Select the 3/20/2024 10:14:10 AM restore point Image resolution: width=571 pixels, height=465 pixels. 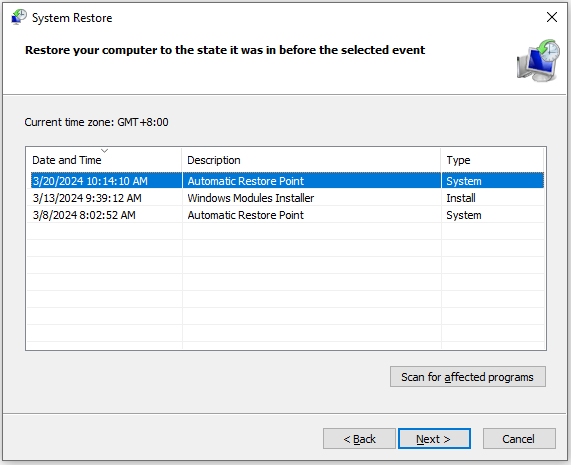coord(286,181)
